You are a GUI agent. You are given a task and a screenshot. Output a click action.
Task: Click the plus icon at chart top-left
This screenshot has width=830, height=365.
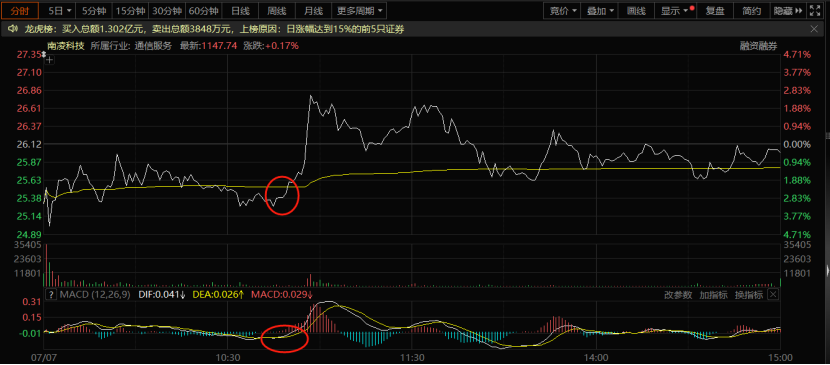pyautogui.click(x=50, y=60)
